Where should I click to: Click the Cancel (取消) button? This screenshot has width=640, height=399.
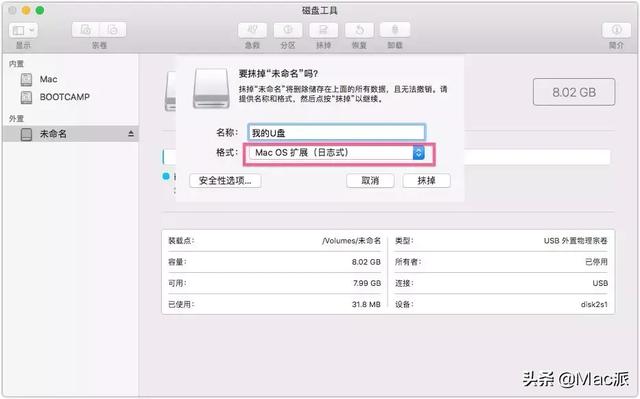click(370, 181)
